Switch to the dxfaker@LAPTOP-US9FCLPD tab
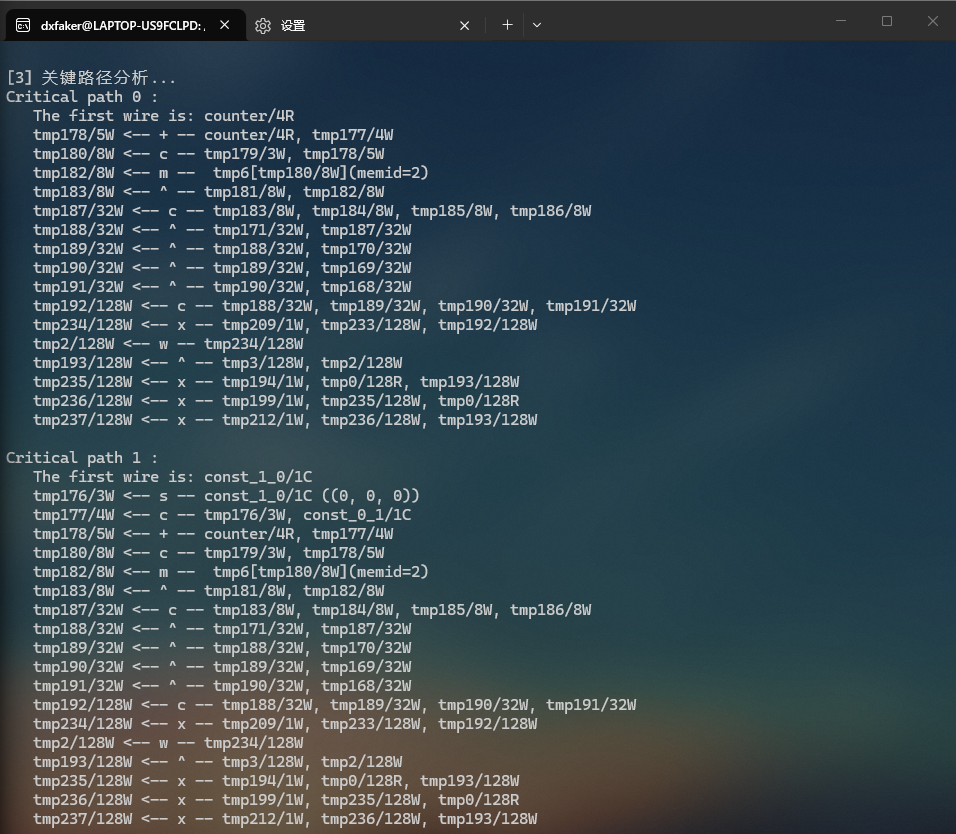956x834 pixels. (x=122, y=26)
